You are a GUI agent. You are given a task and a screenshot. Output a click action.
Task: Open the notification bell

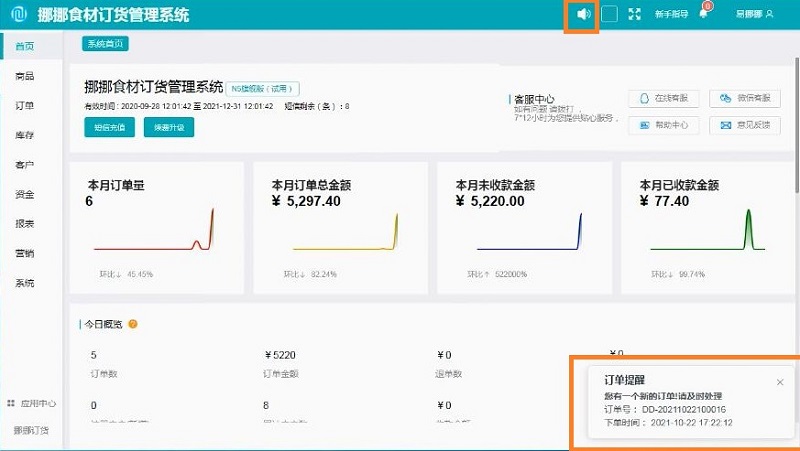(x=704, y=14)
